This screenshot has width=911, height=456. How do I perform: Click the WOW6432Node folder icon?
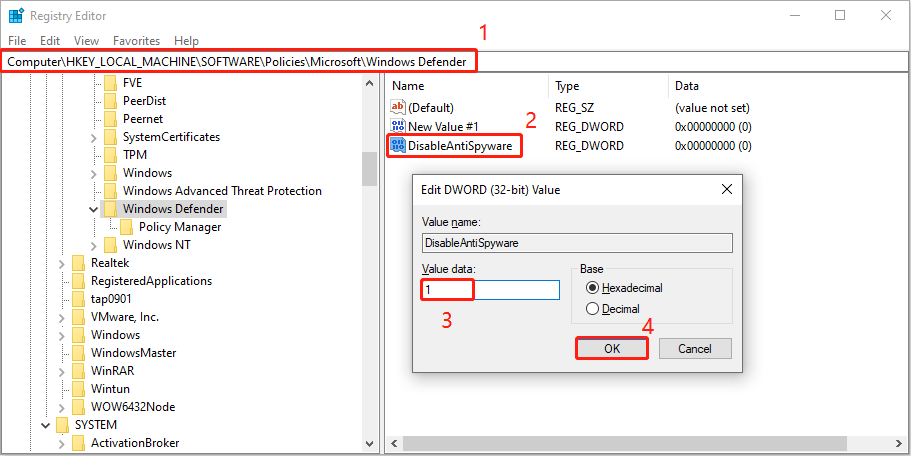pyautogui.click(x=78, y=407)
